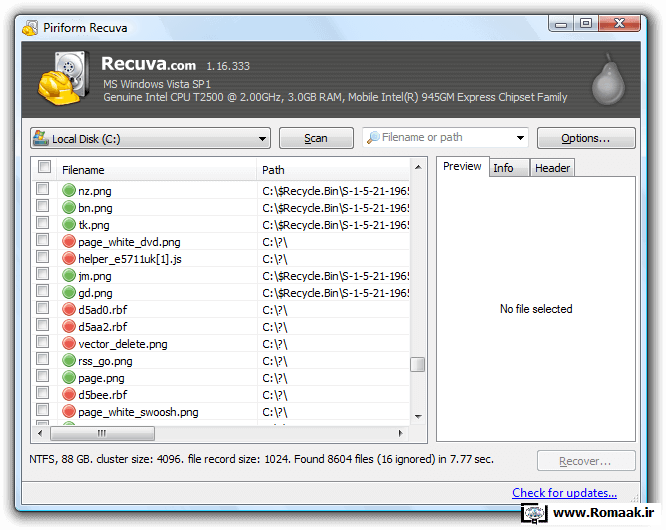Click the red status icon for helper_e5711uk[1].js
The height and width of the screenshot is (530, 666).
(x=69, y=258)
